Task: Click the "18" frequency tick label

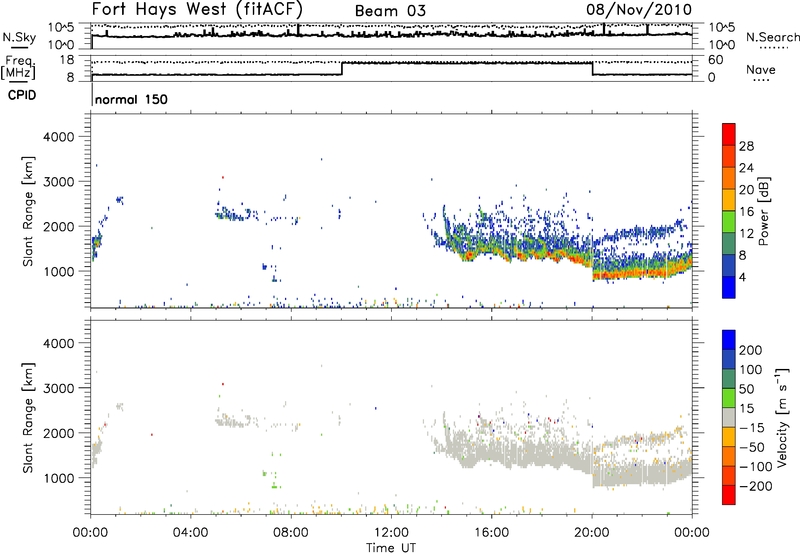Action: [67, 60]
